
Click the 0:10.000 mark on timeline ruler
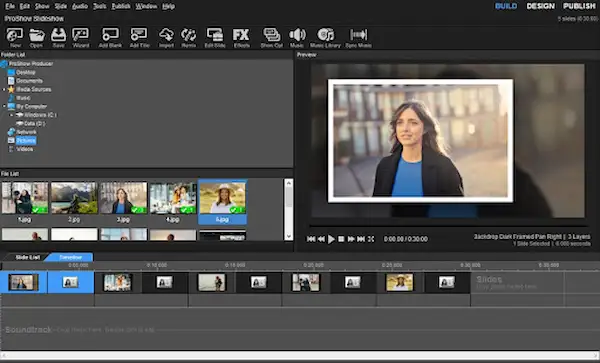pos(157,265)
